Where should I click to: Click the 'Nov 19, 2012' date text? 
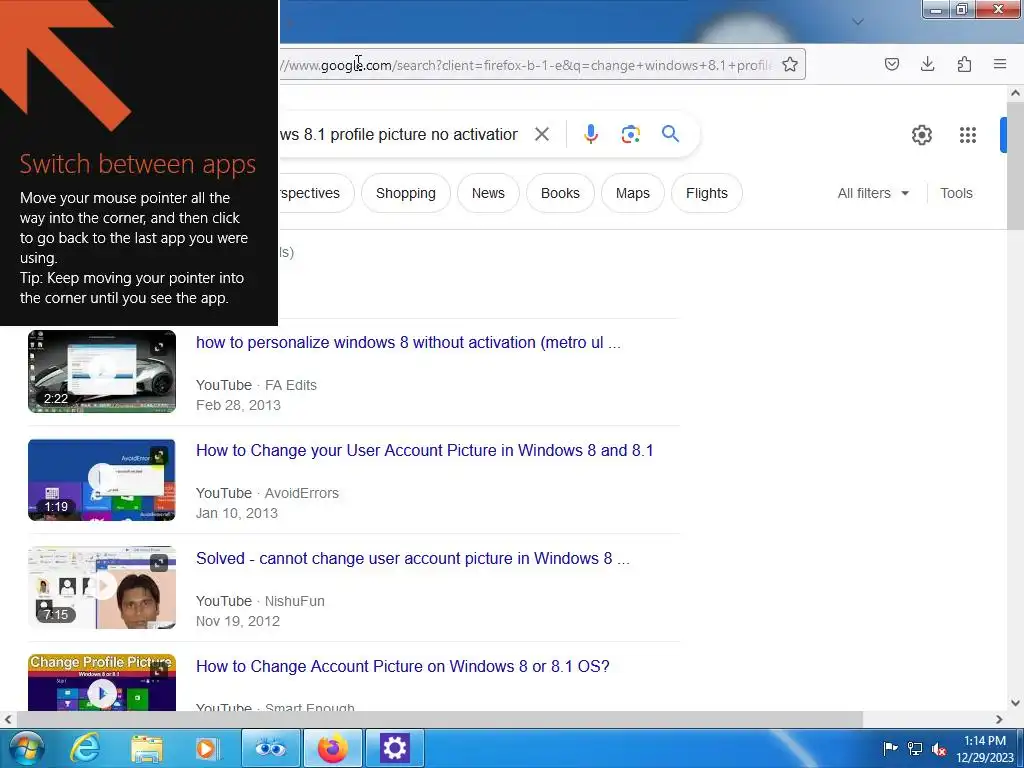pyautogui.click(x=238, y=621)
